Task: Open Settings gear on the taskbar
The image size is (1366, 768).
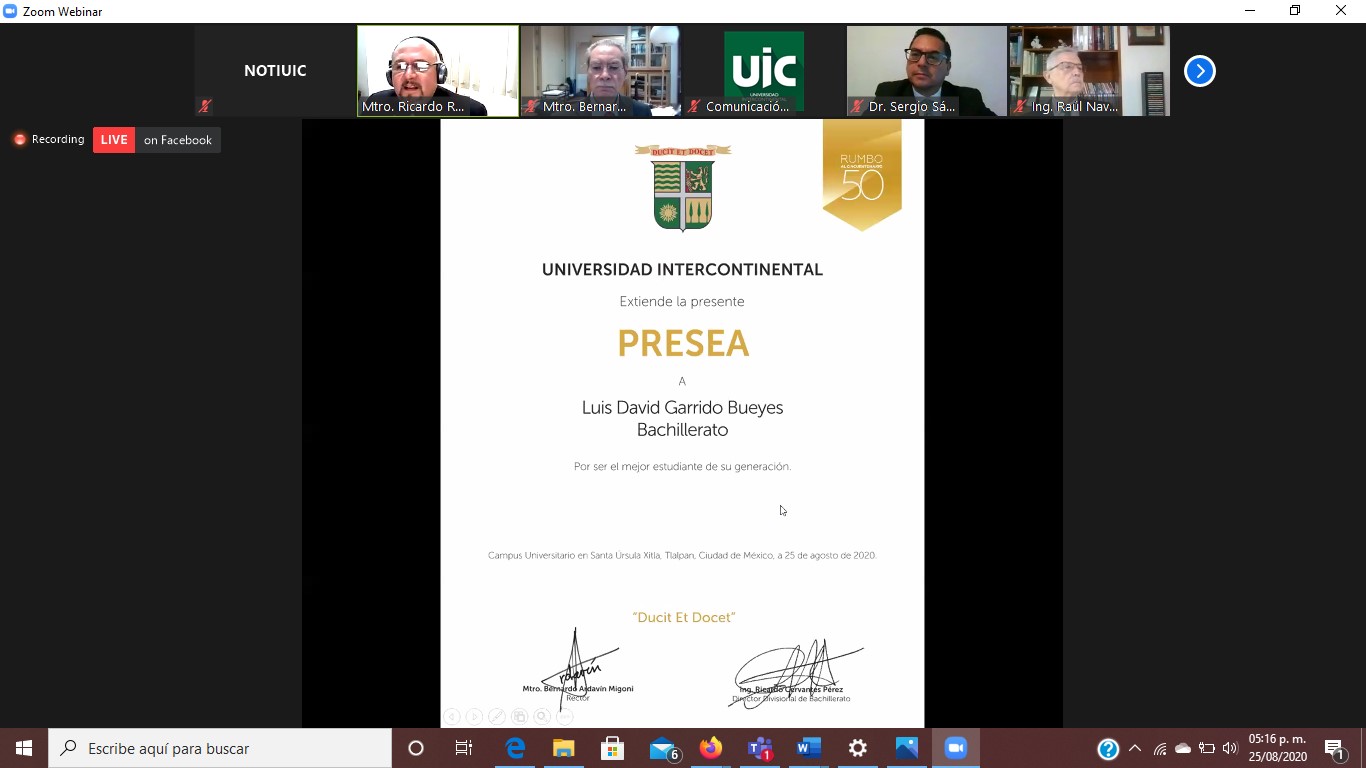Action: [x=858, y=748]
